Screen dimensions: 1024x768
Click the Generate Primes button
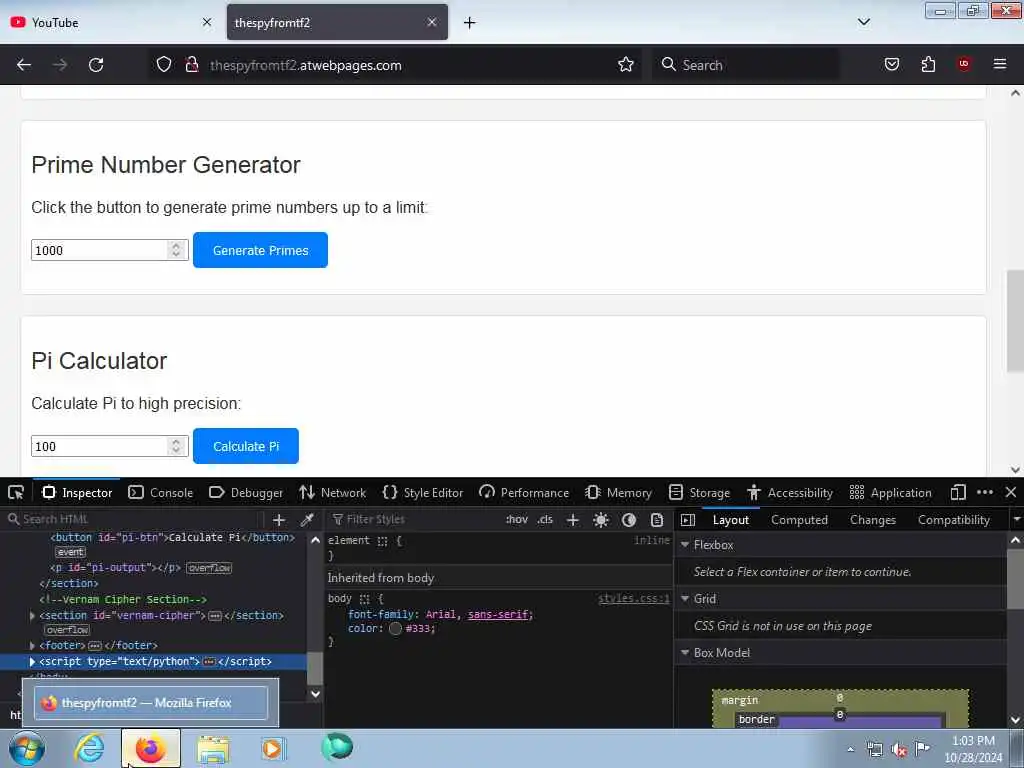(260, 250)
